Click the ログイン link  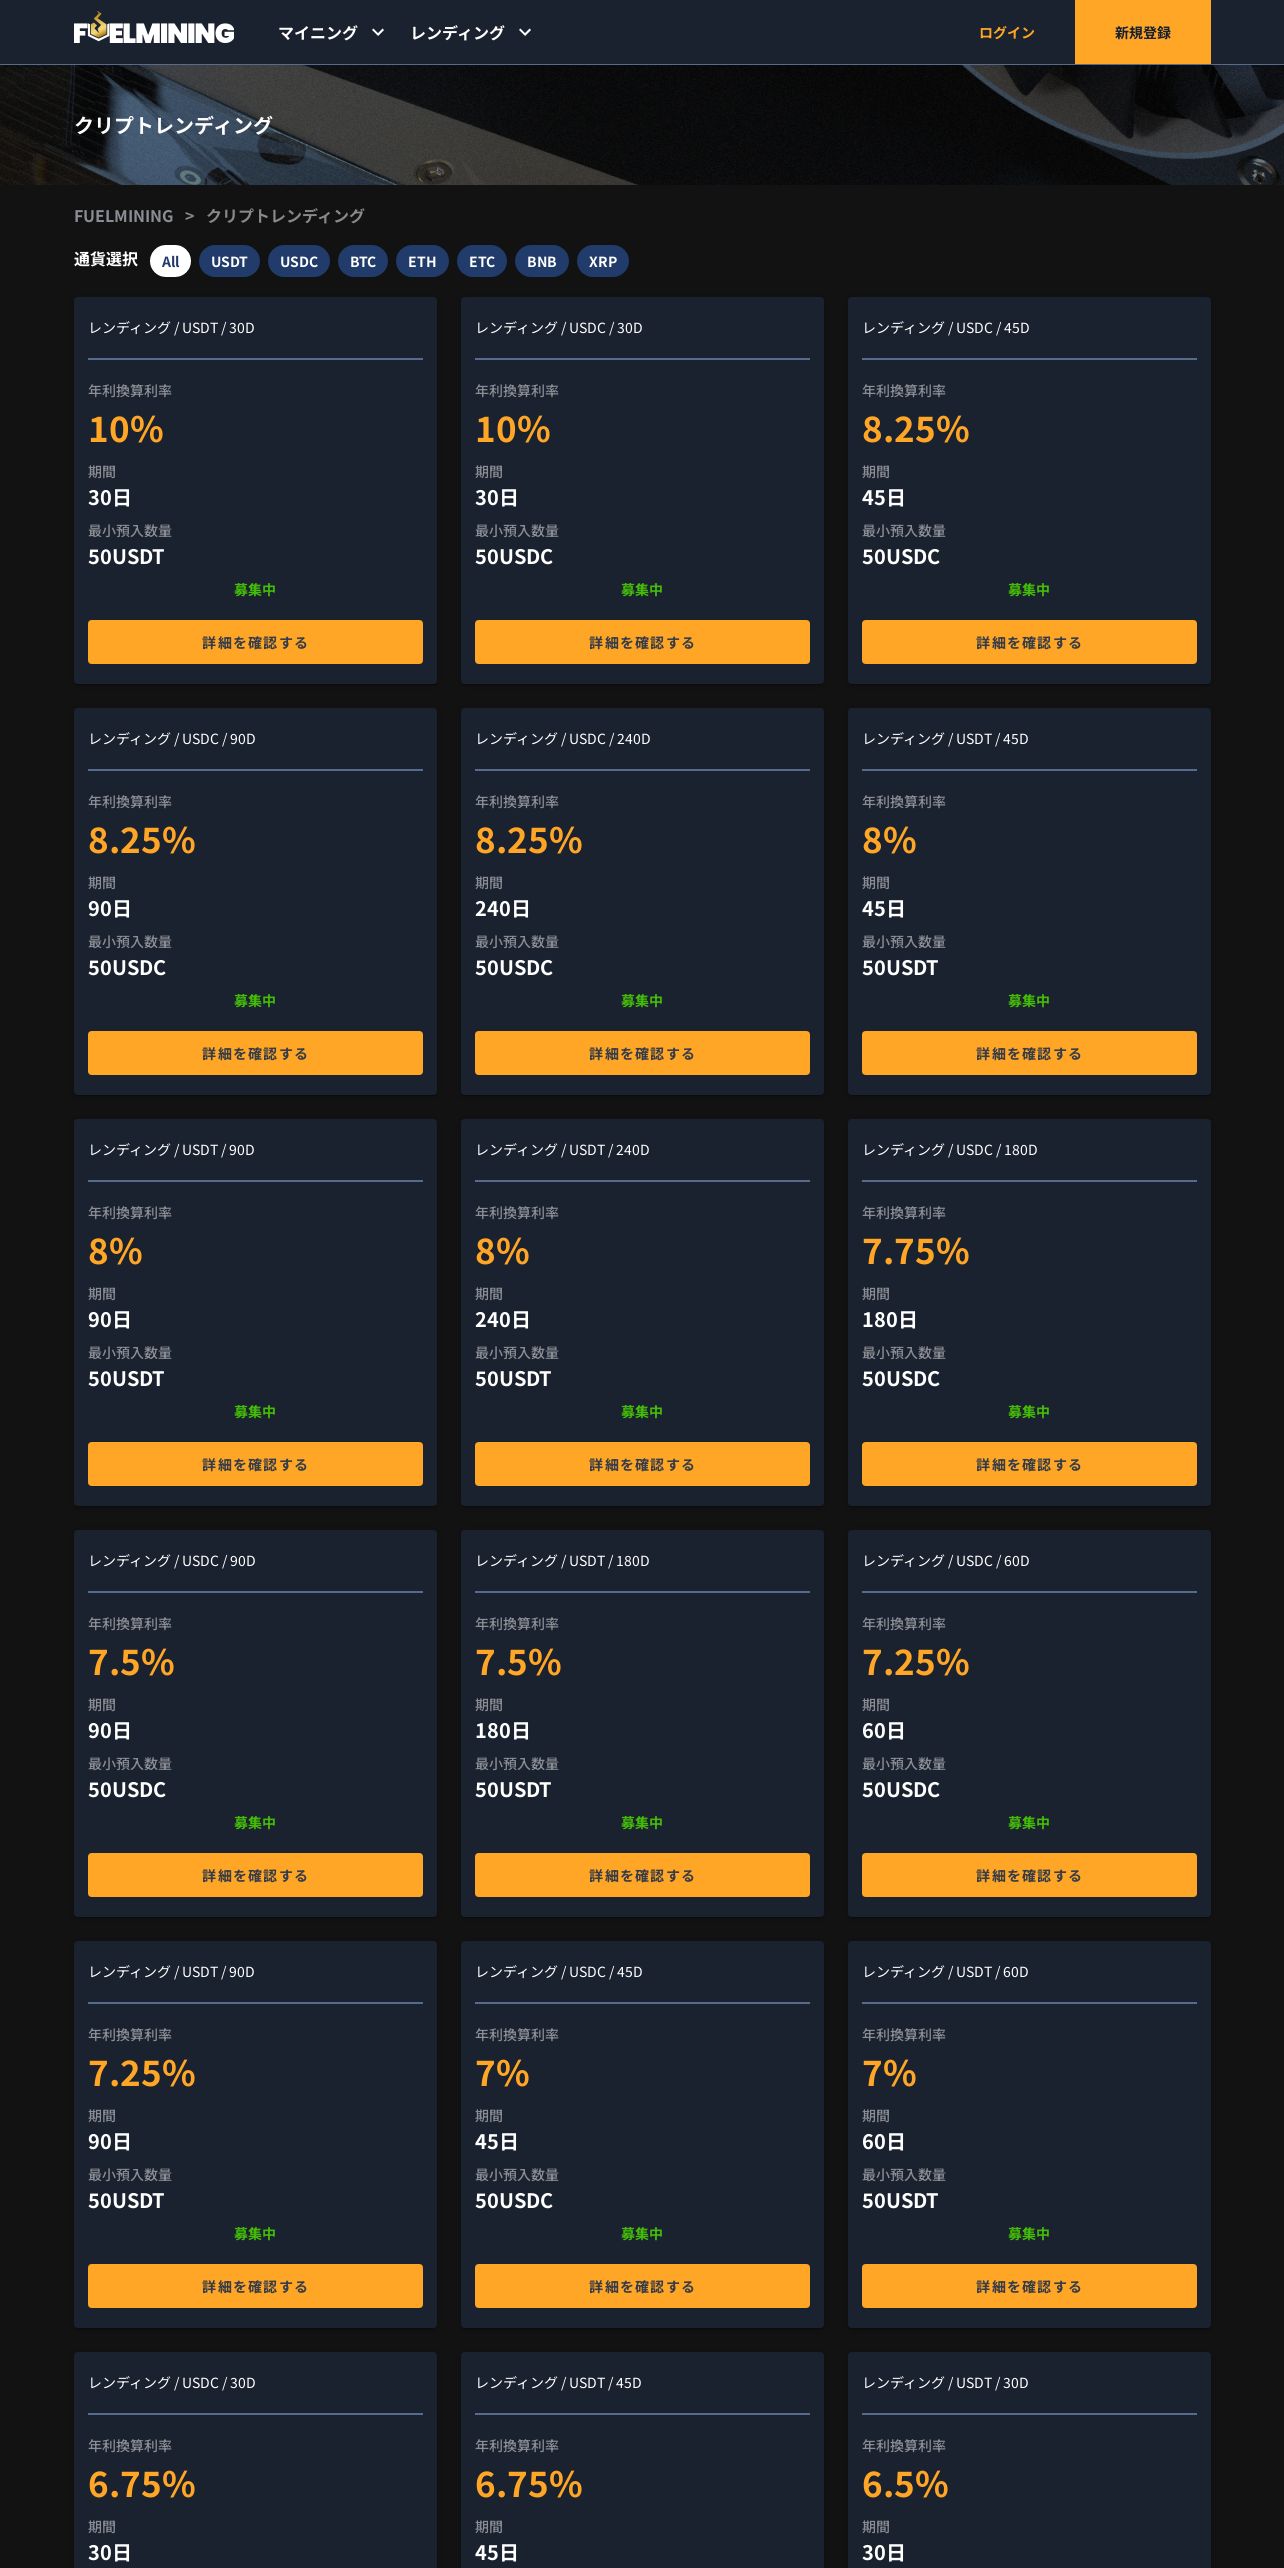[x=1006, y=33]
